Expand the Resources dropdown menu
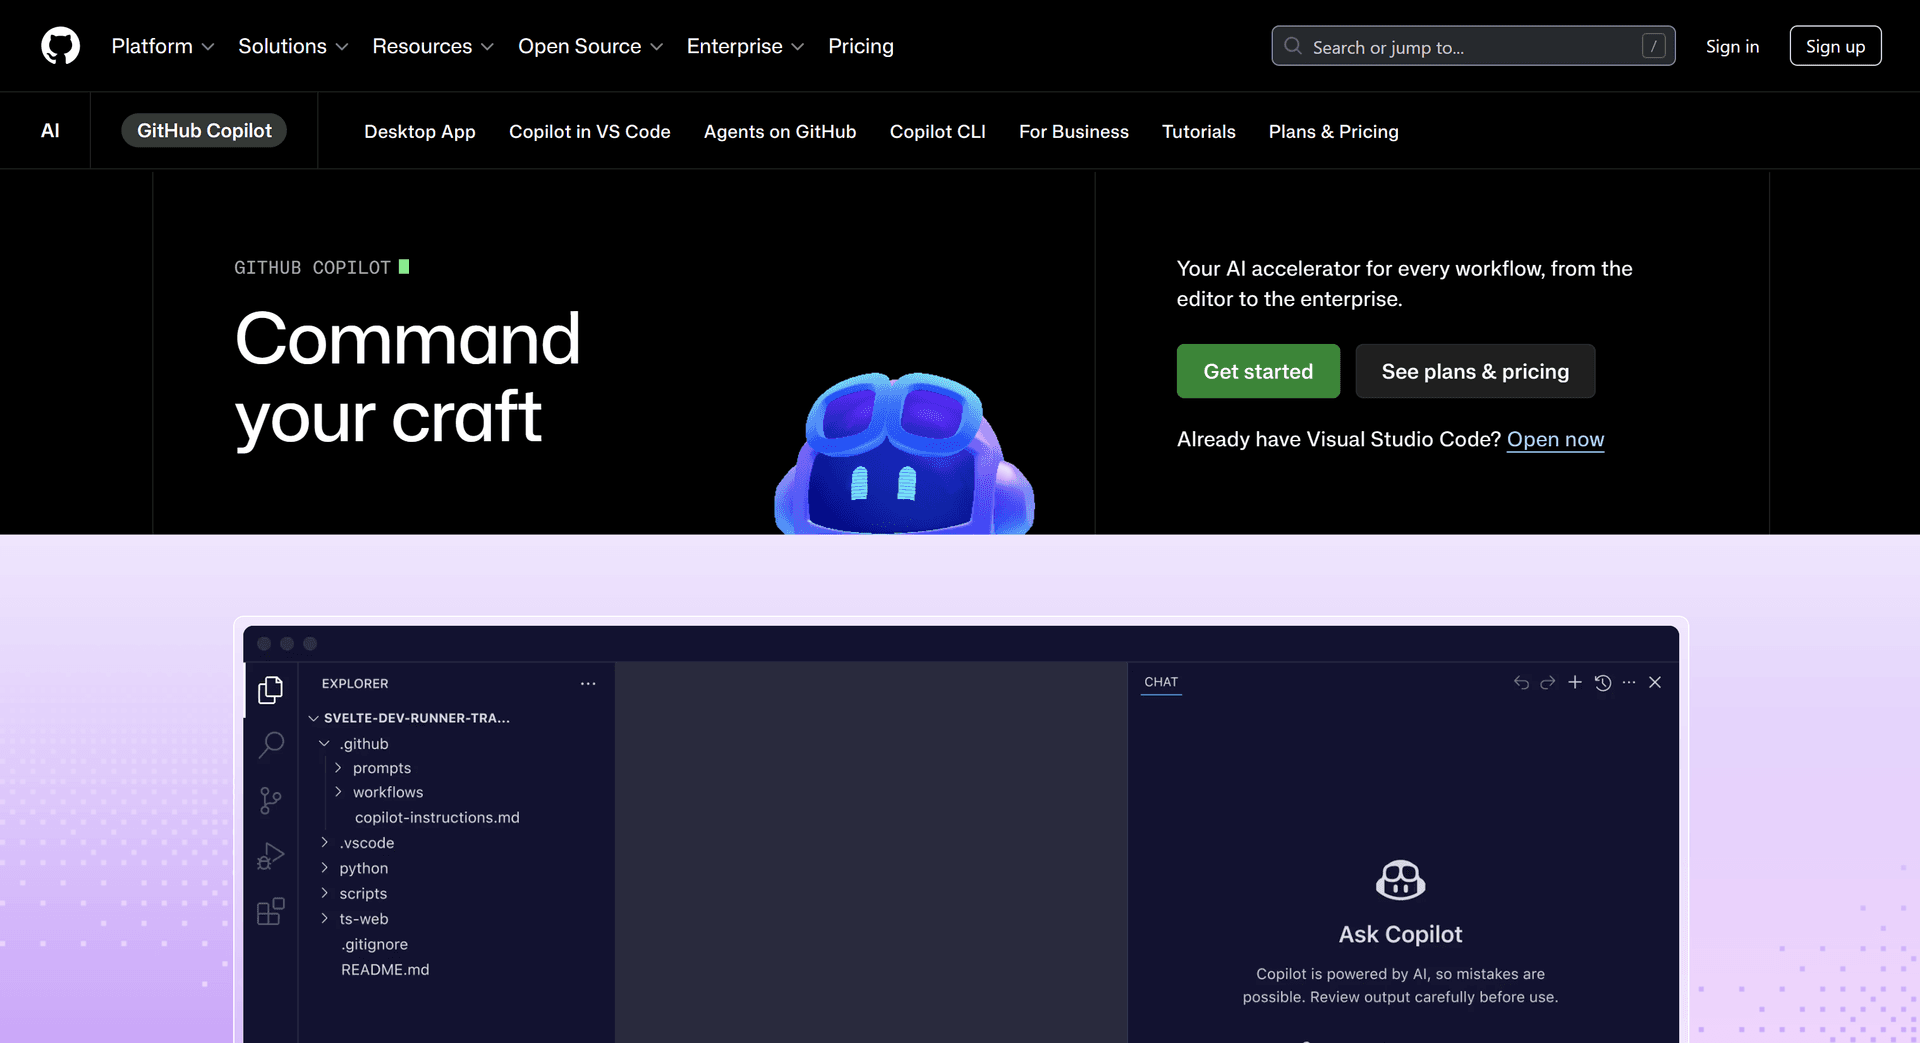 (433, 46)
